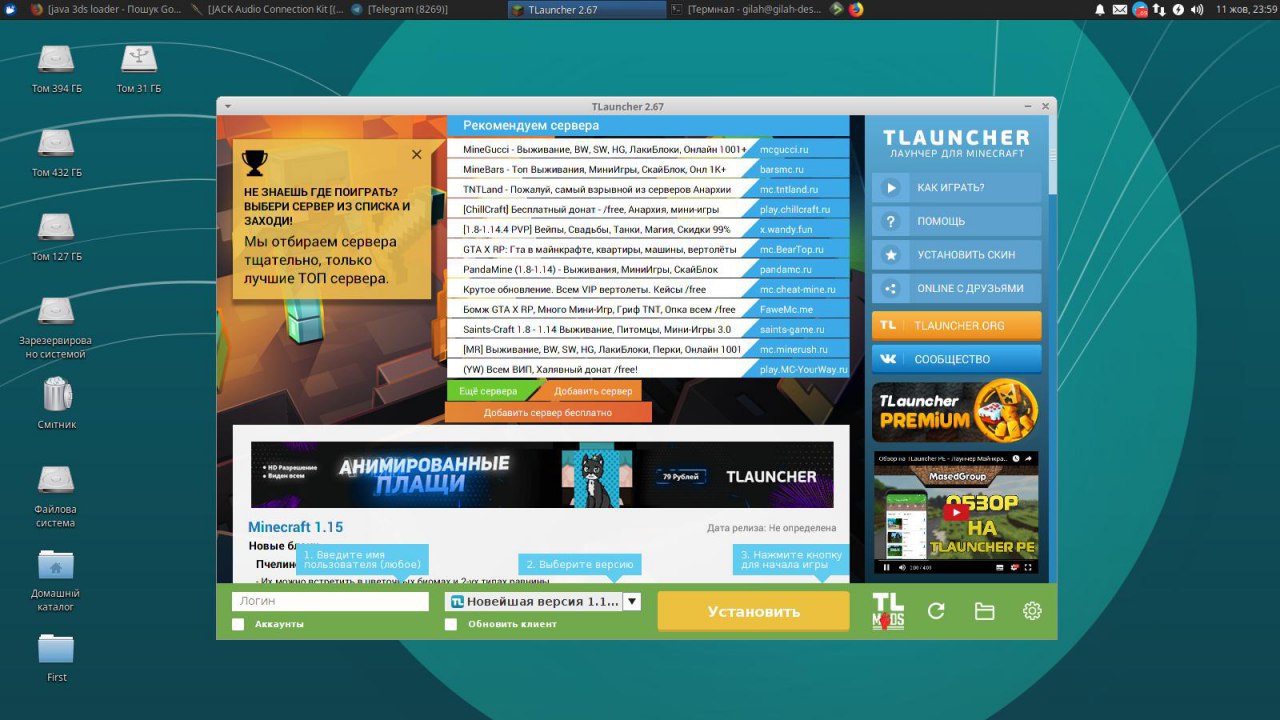Image resolution: width=1280 pixels, height=720 pixels.
Task: Open notification bell in system tray
Action: [1100, 9]
